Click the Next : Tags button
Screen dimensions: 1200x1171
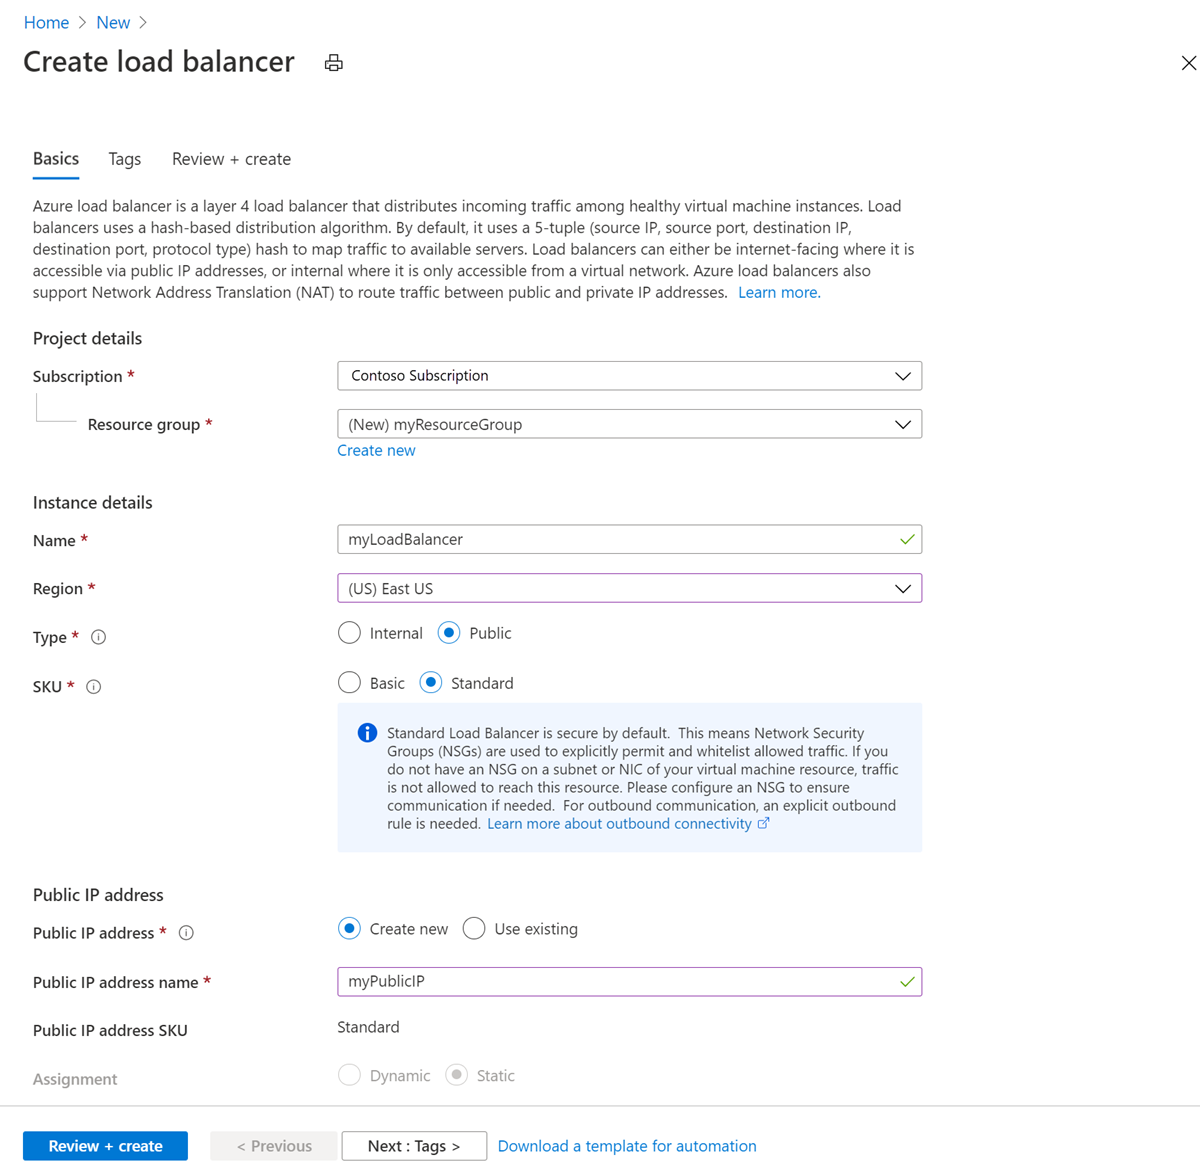coord(414,1146)
